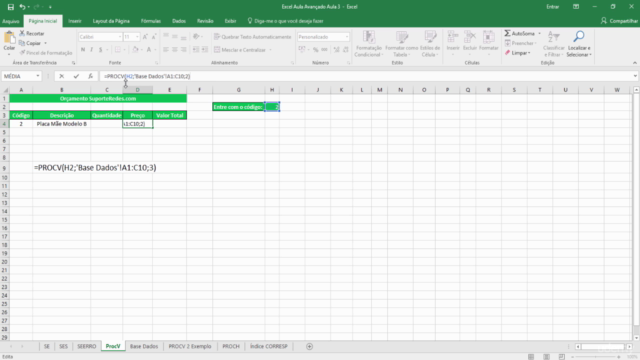640x360 pixels.
Task: Click Entrar sign-in link
Action: [x=553, y=7]
